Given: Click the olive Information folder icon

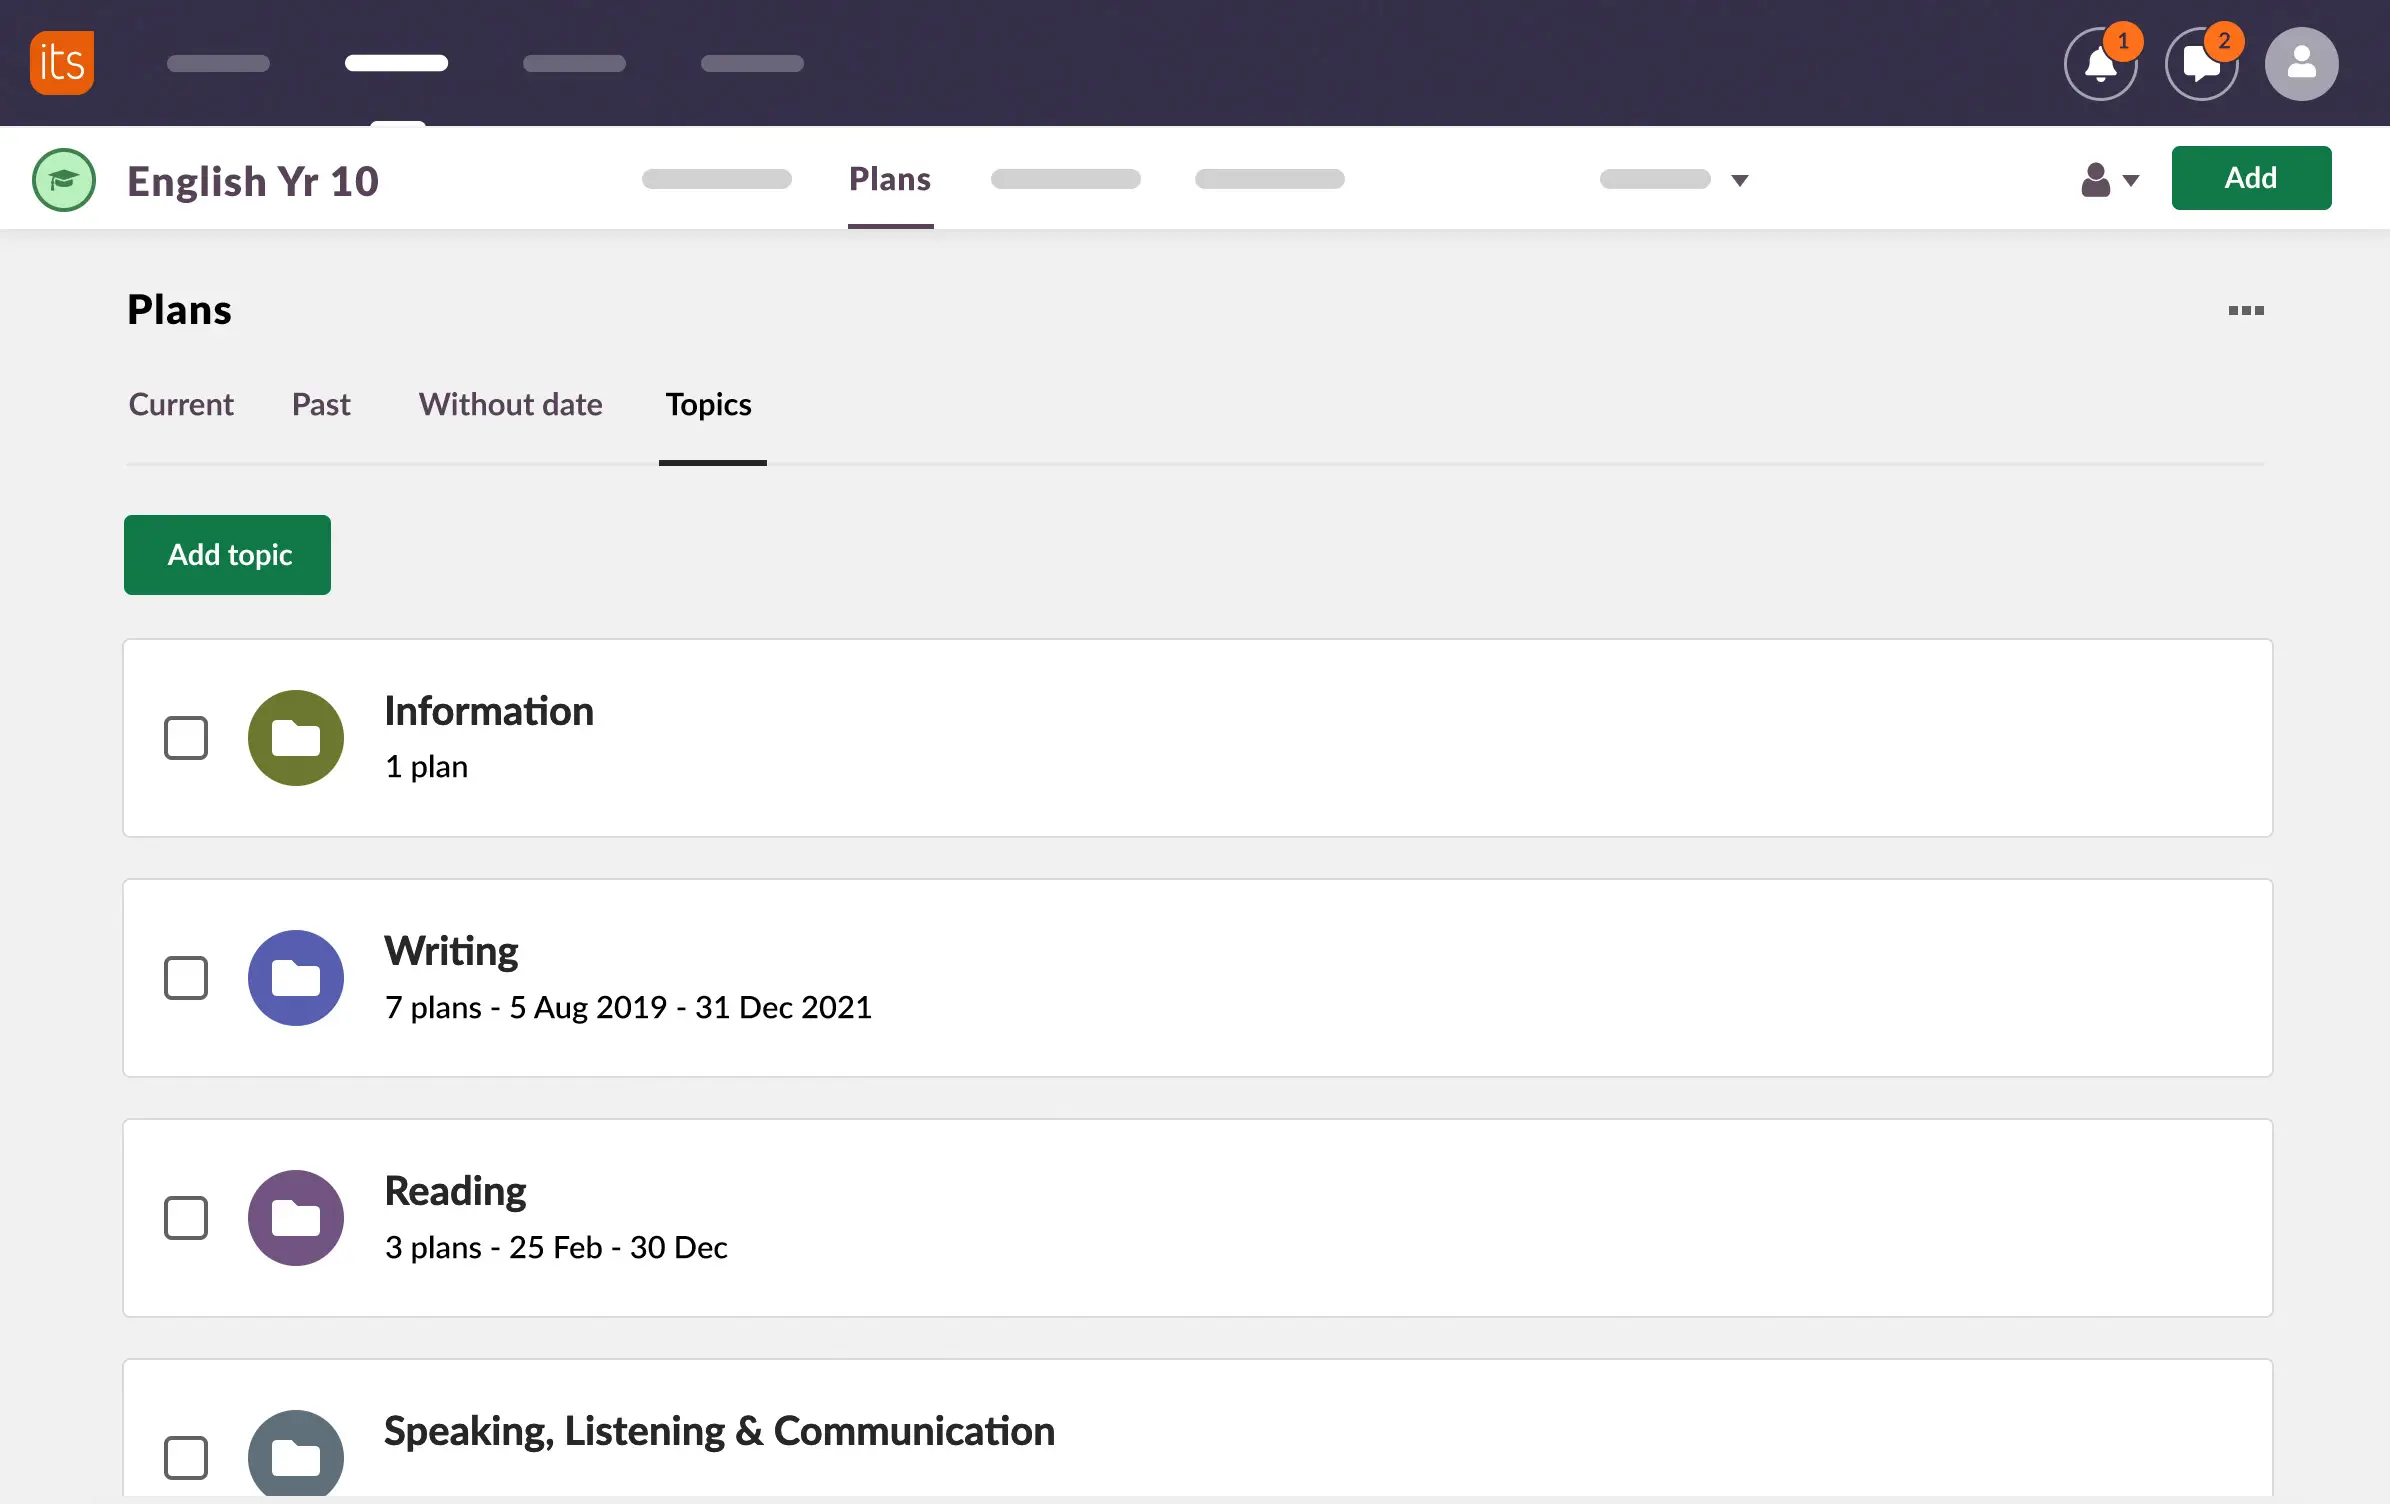Looking at the screenshot, I should pos(296,738).
